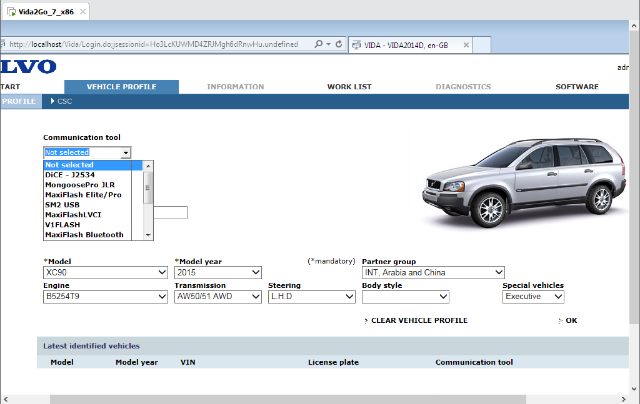
Task: Open the Model year dropdown showing 2015
Action: [218, 273]
